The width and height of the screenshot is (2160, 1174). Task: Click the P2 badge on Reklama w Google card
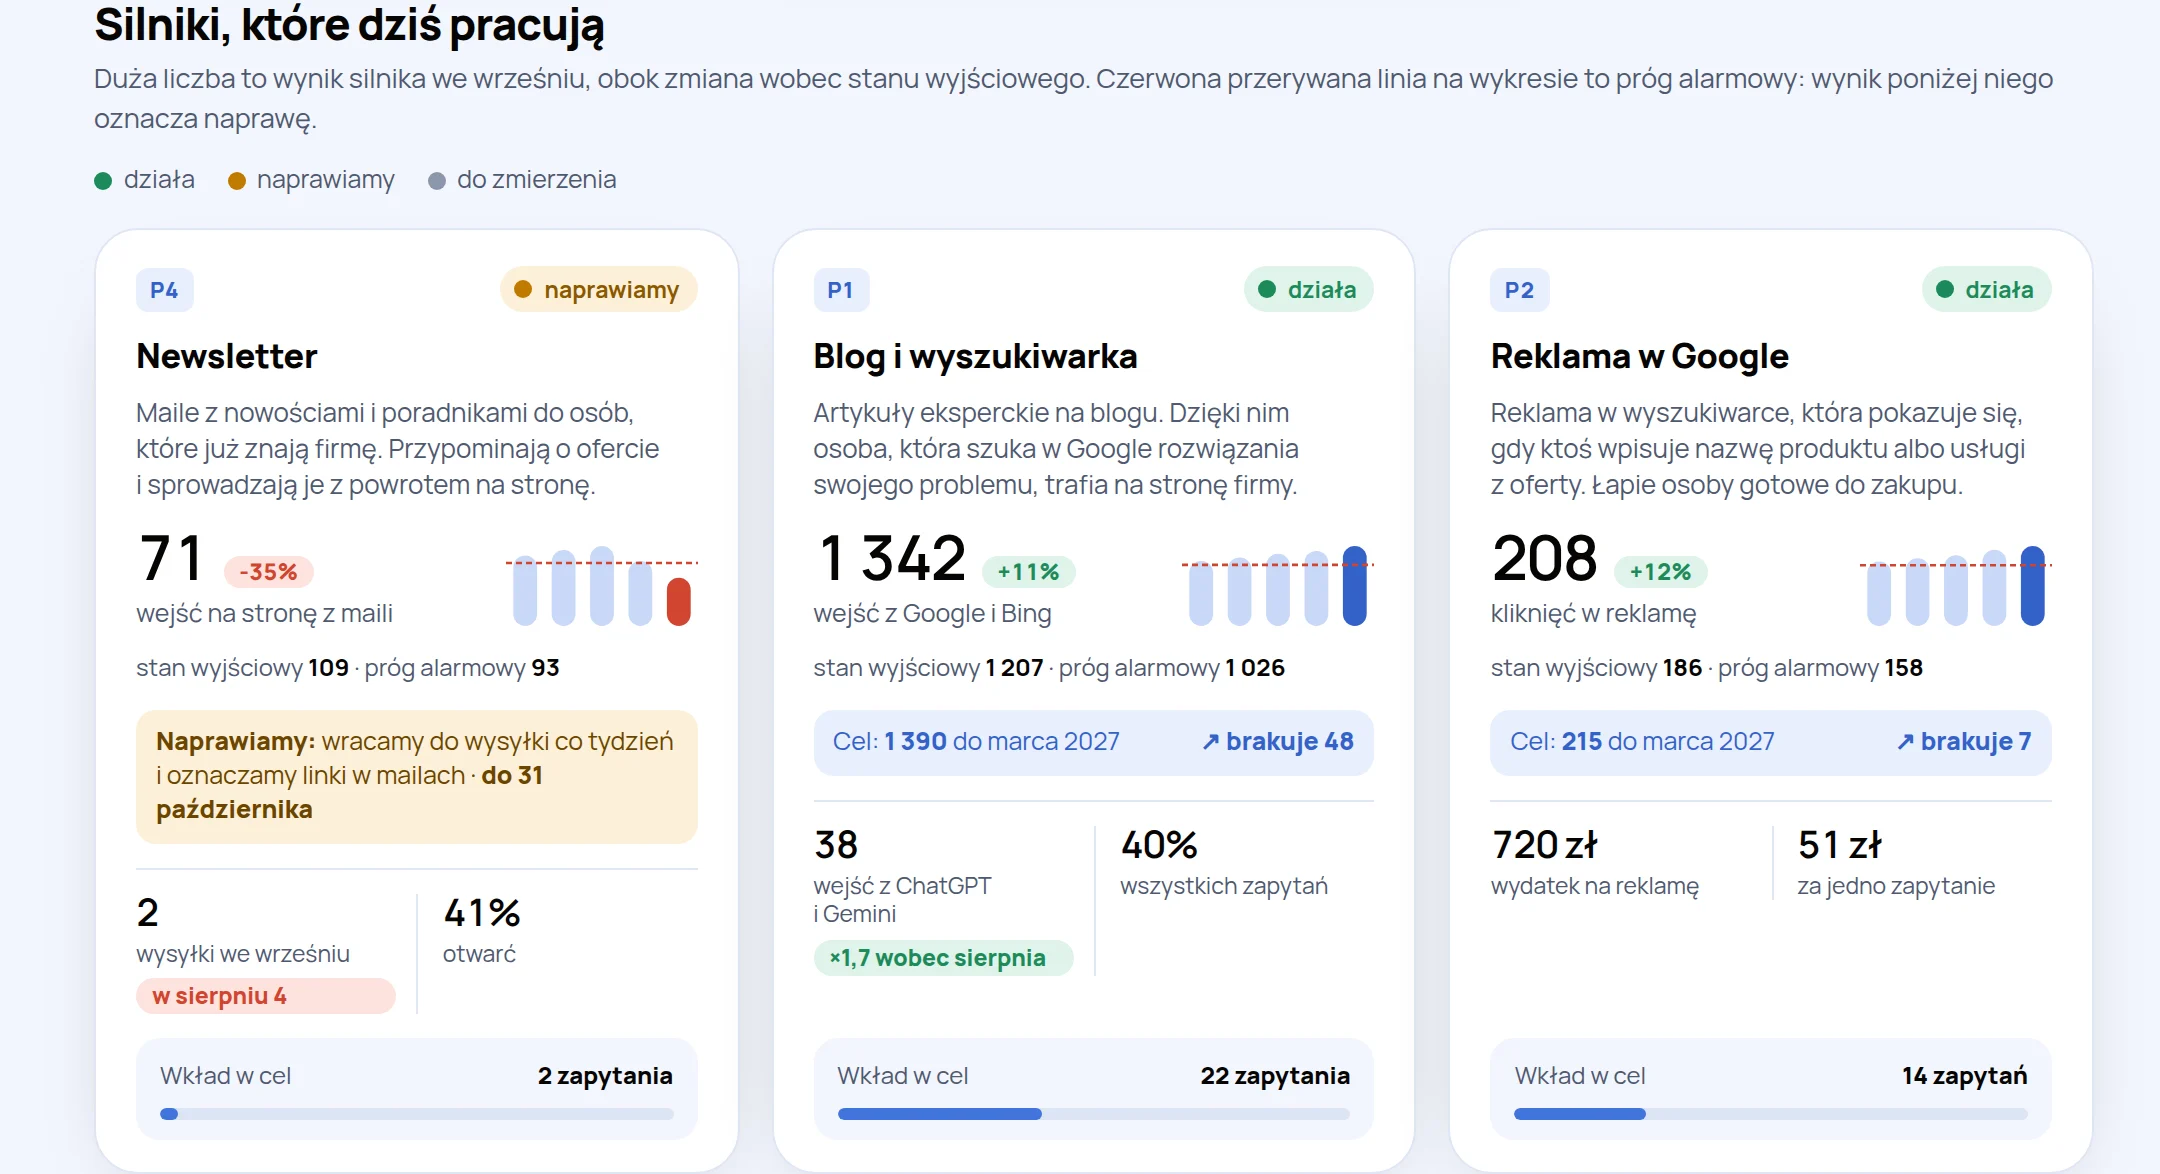1519,290
